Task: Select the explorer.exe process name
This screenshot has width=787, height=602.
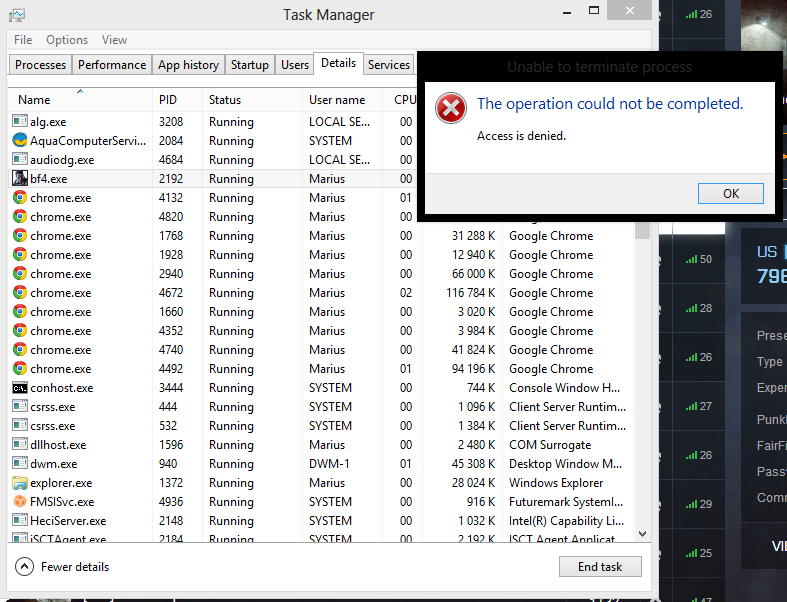Action: tap(61, 483)
